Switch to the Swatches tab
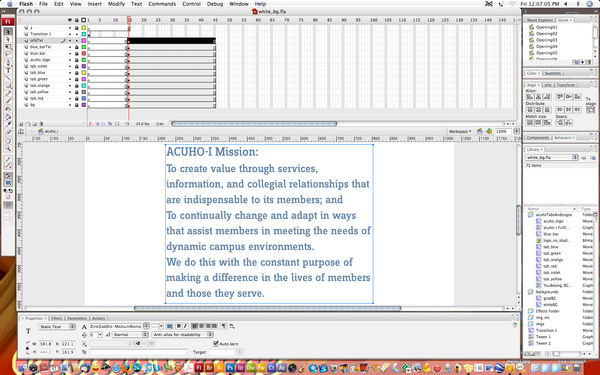Image resolution: width=600 pixels, height=375 pixels. click(x=552, y=73)
